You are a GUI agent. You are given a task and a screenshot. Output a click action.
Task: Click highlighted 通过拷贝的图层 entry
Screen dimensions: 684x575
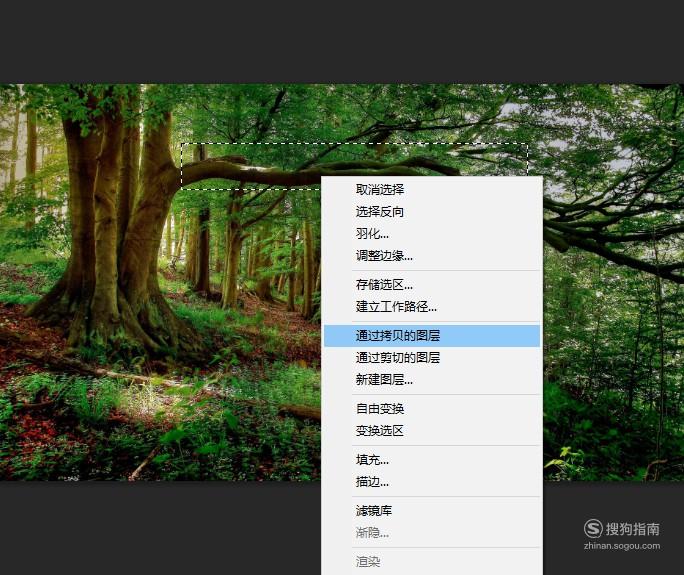[432, 336]
